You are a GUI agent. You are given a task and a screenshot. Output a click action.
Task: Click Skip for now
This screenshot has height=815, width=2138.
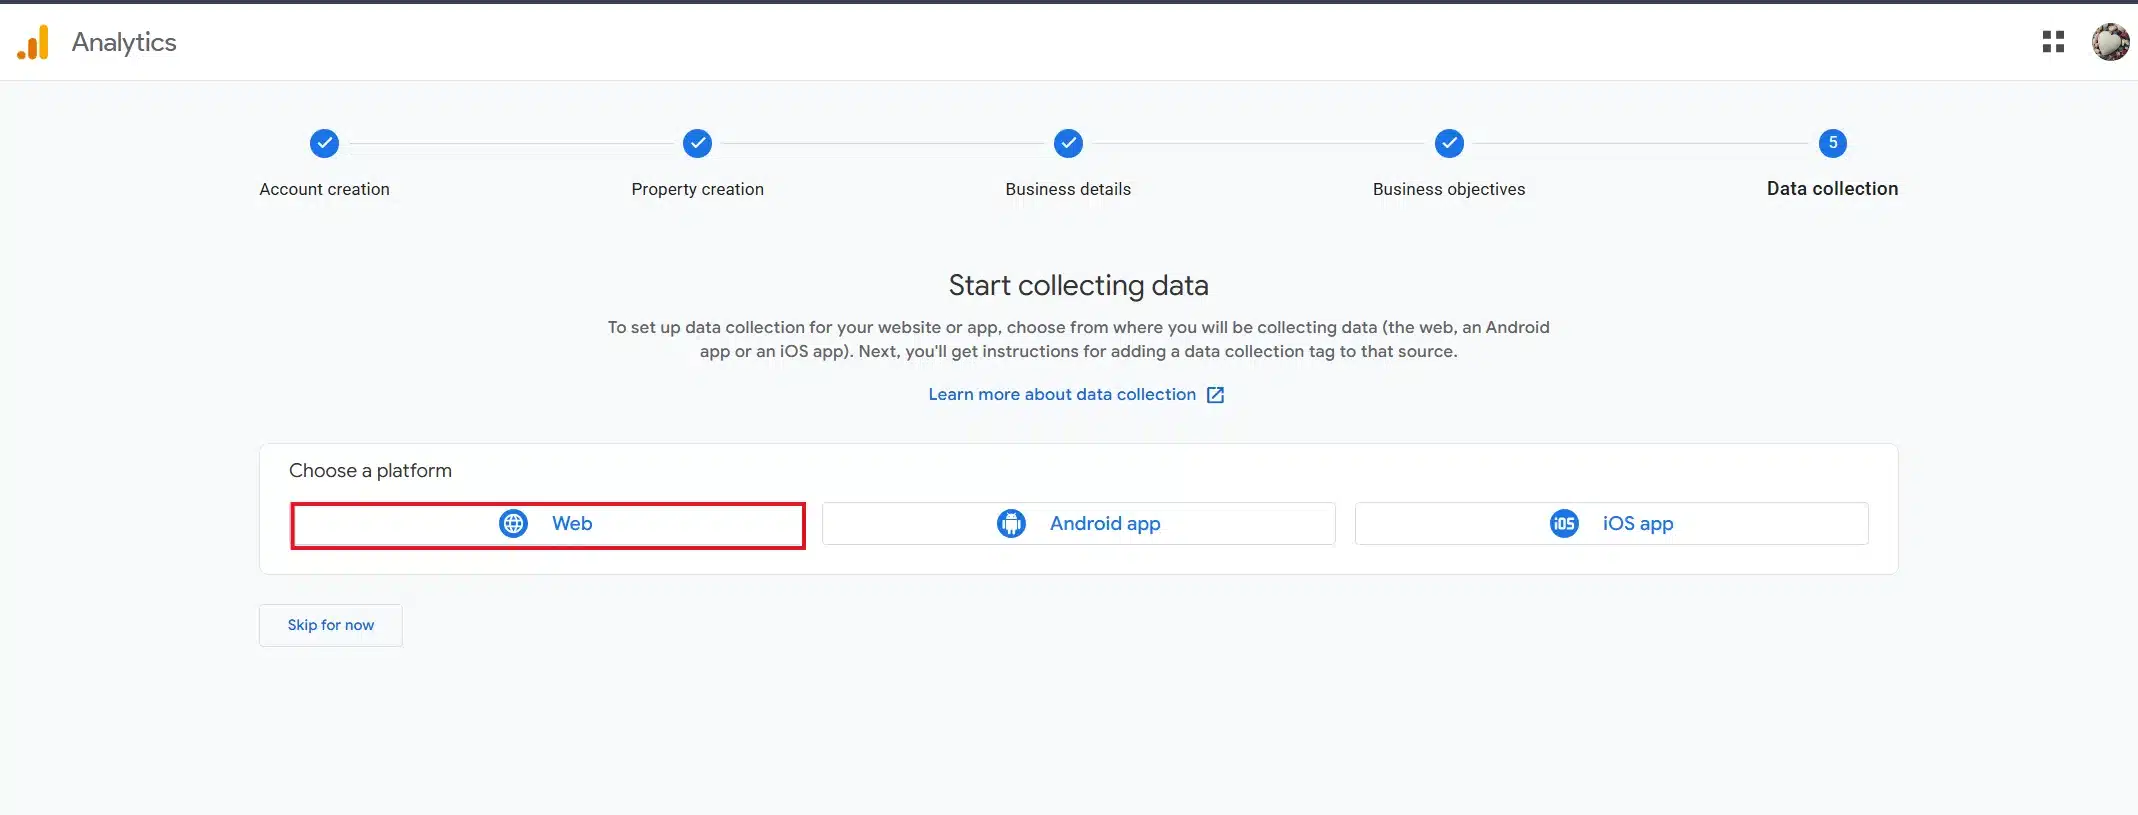331,625
